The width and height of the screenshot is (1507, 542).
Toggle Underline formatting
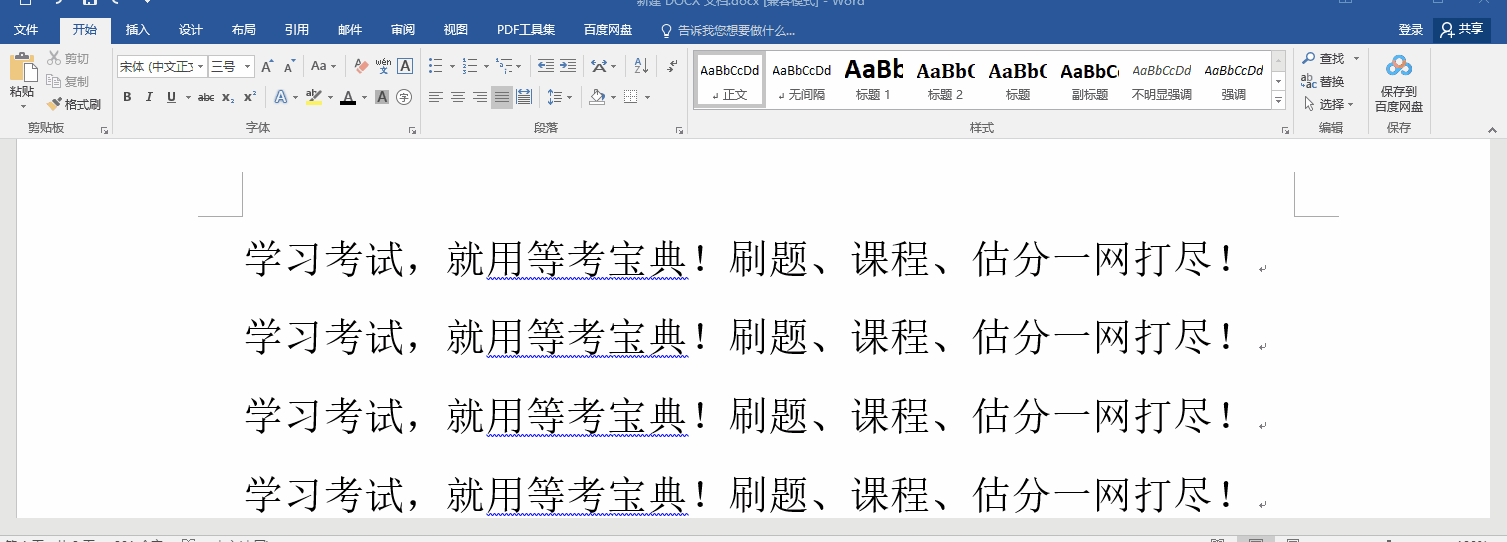(x=171, y=97)
